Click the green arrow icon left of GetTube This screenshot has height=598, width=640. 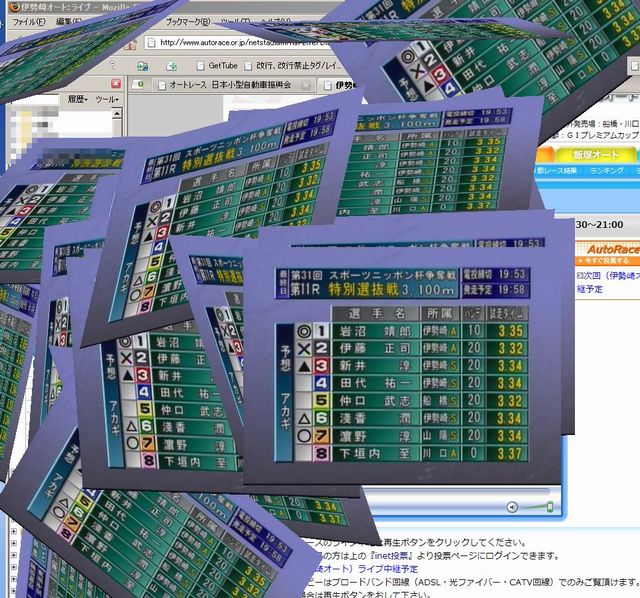(x=171, y=66)
